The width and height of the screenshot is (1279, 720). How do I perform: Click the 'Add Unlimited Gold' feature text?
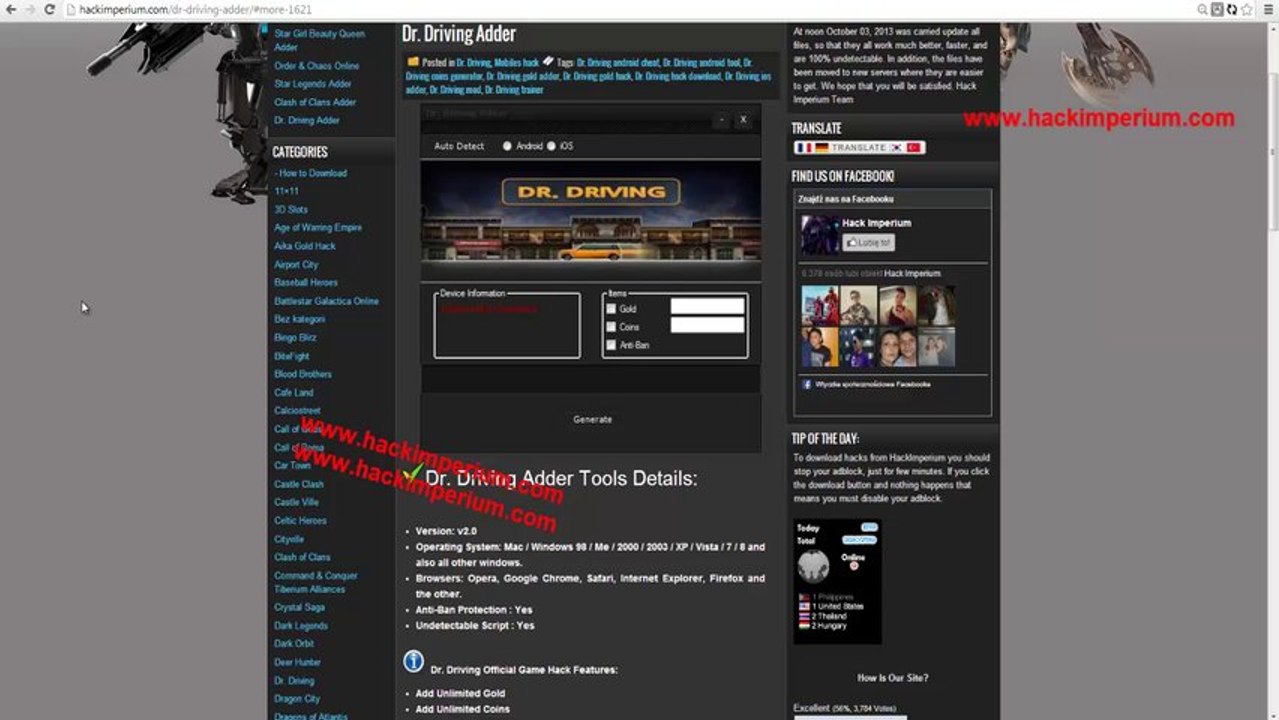coord(460,693)
